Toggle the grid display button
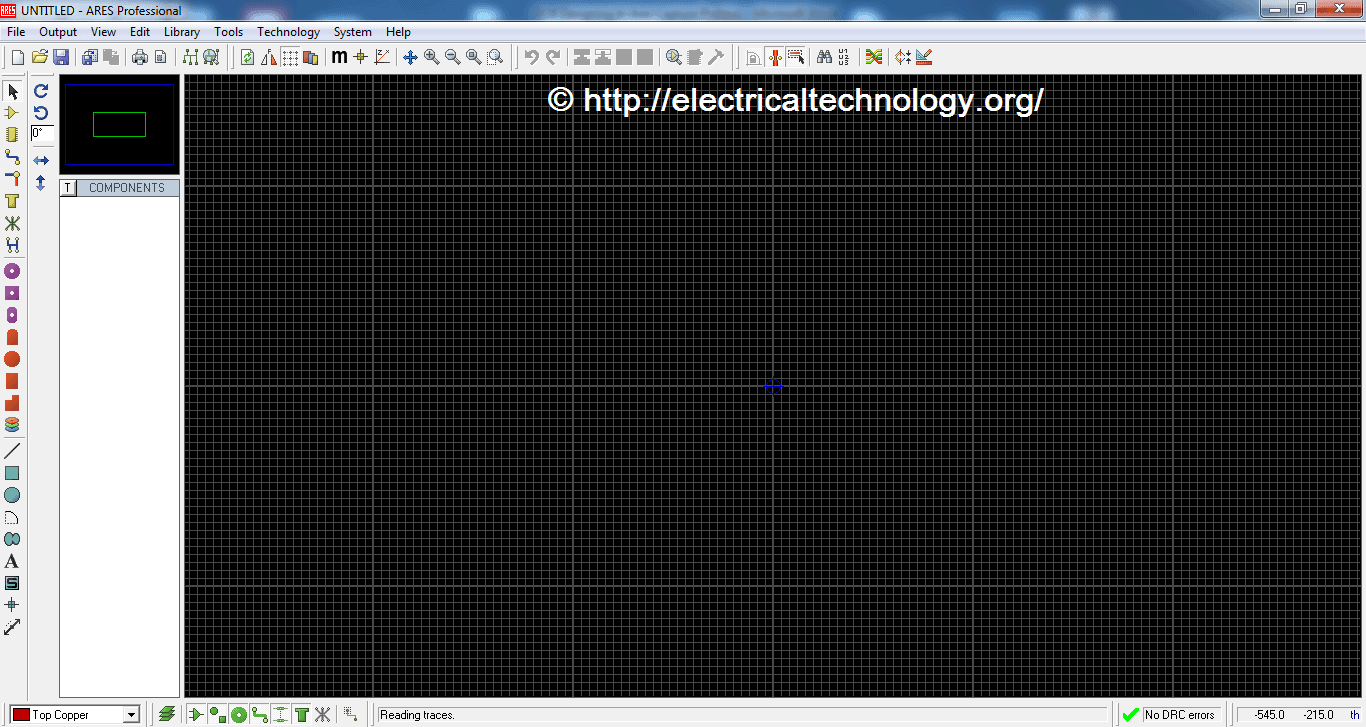This screenshot has height=727, width=1366. (x=290, y=57)
